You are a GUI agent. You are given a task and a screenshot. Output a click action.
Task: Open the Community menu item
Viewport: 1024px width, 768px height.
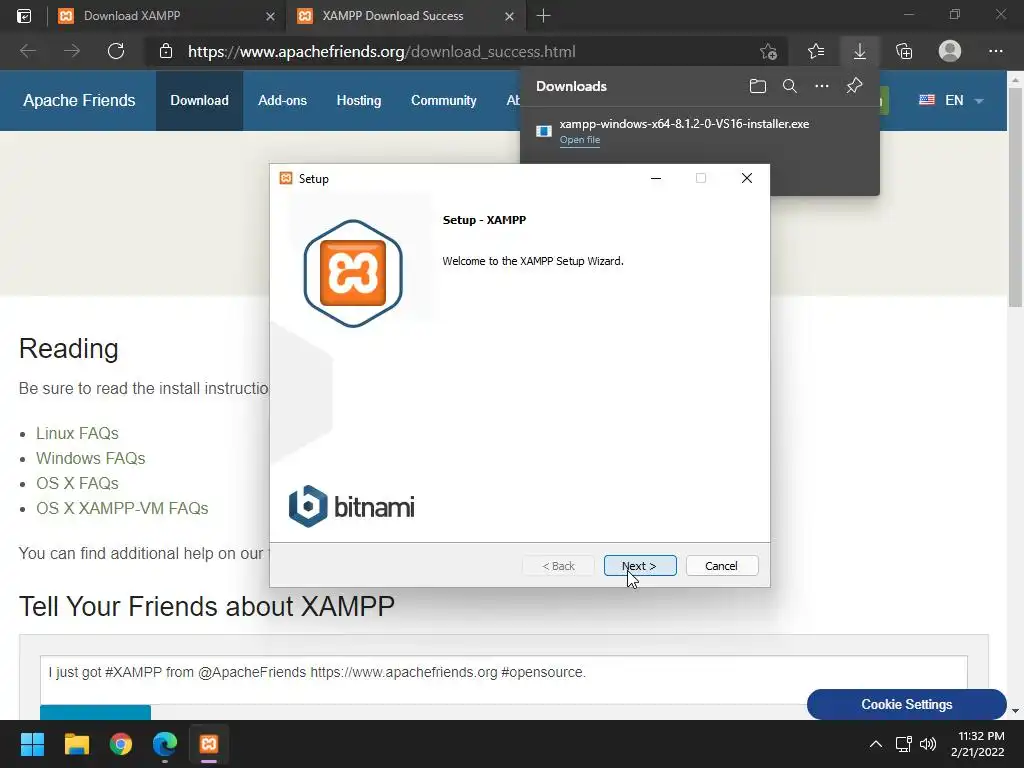(x=443, y=101)
